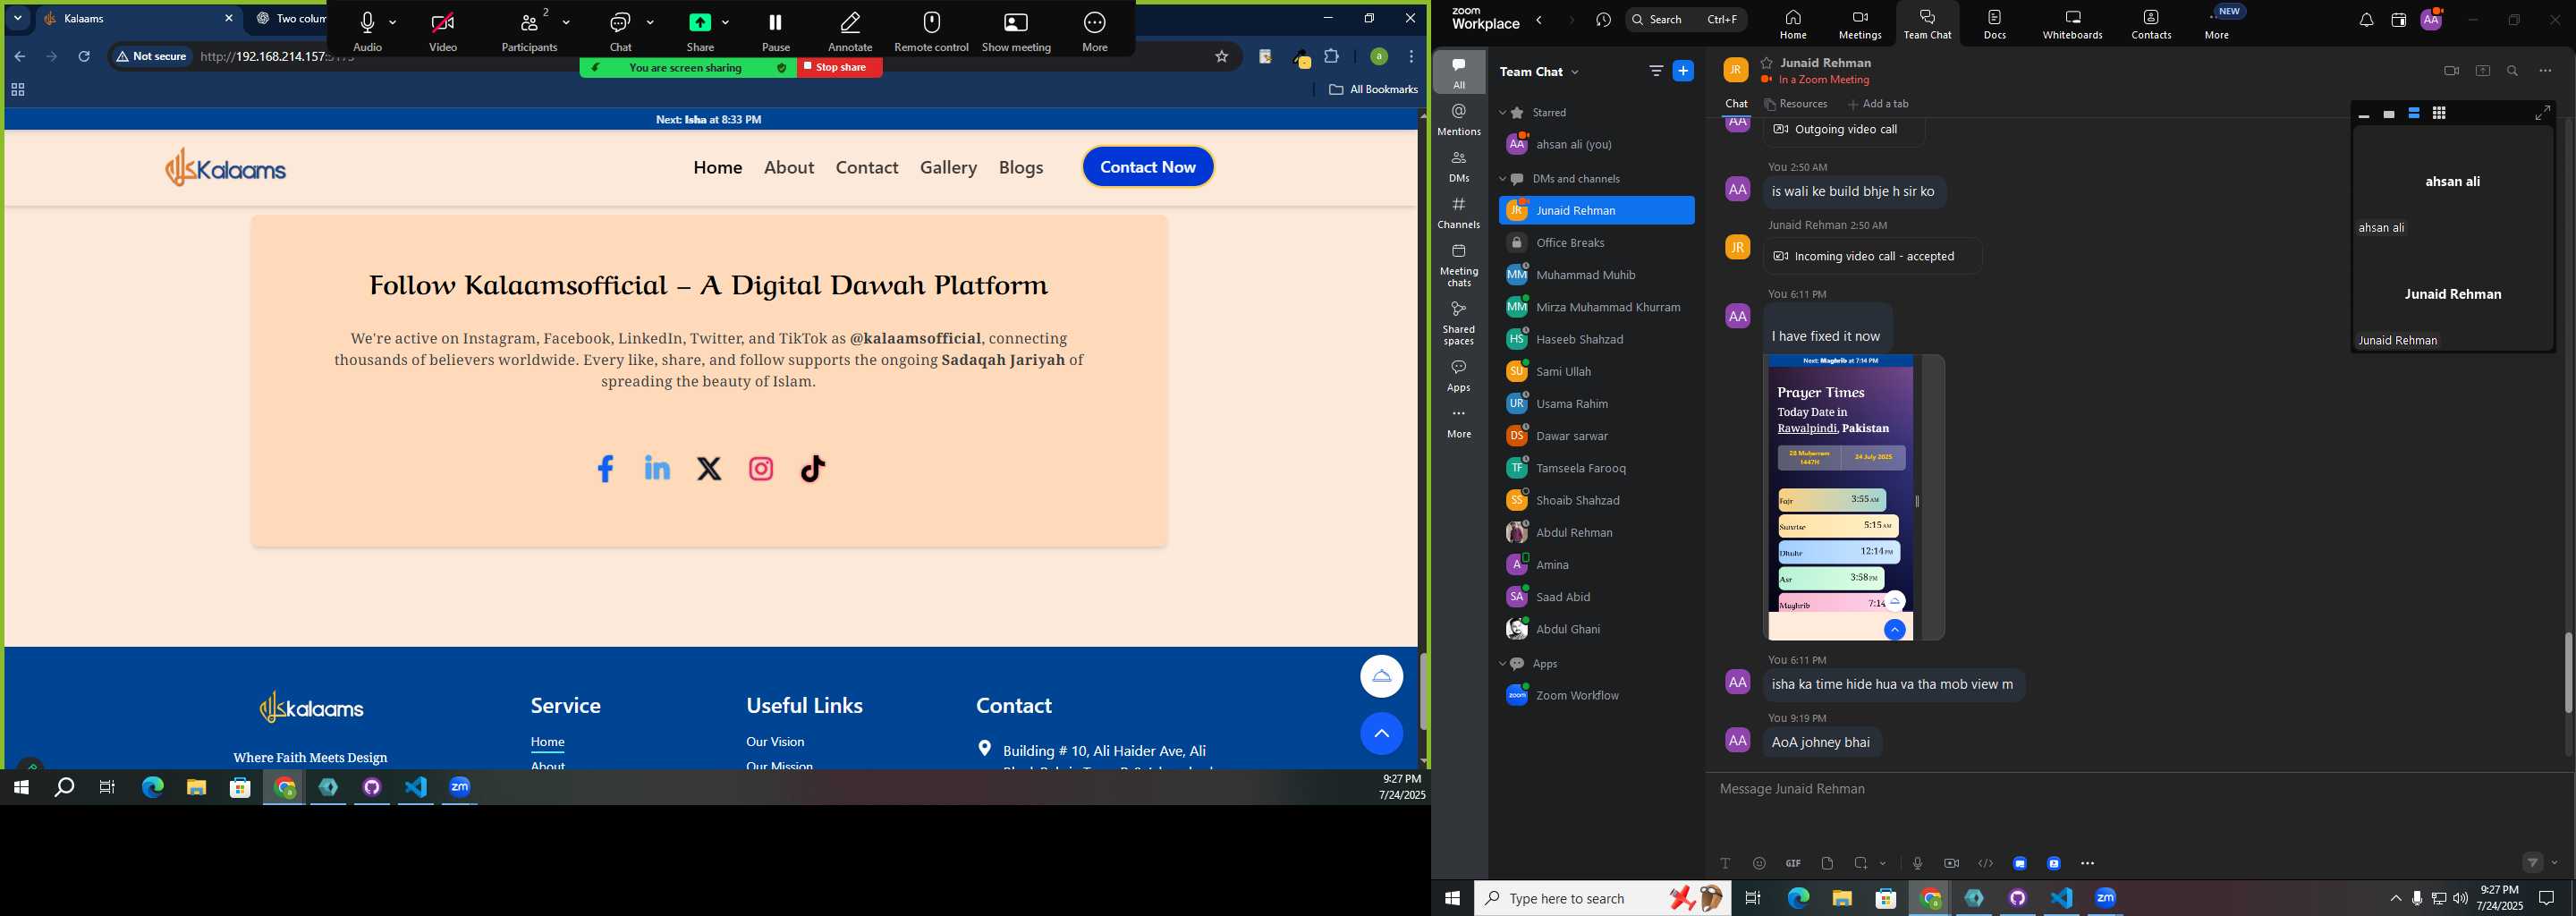Image resolution: width=2576 pixels, height=916 pixels.
Task: Open the About page in site navigation
Action: pos(789,167)
